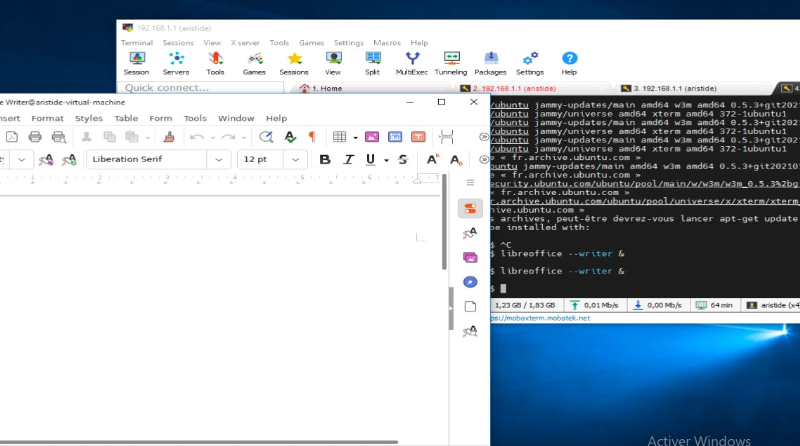This screenshot has width=800, height=446.
Task: Apply Strikethrough formatting
Action: pyautogui.click(x=403, y=160)
